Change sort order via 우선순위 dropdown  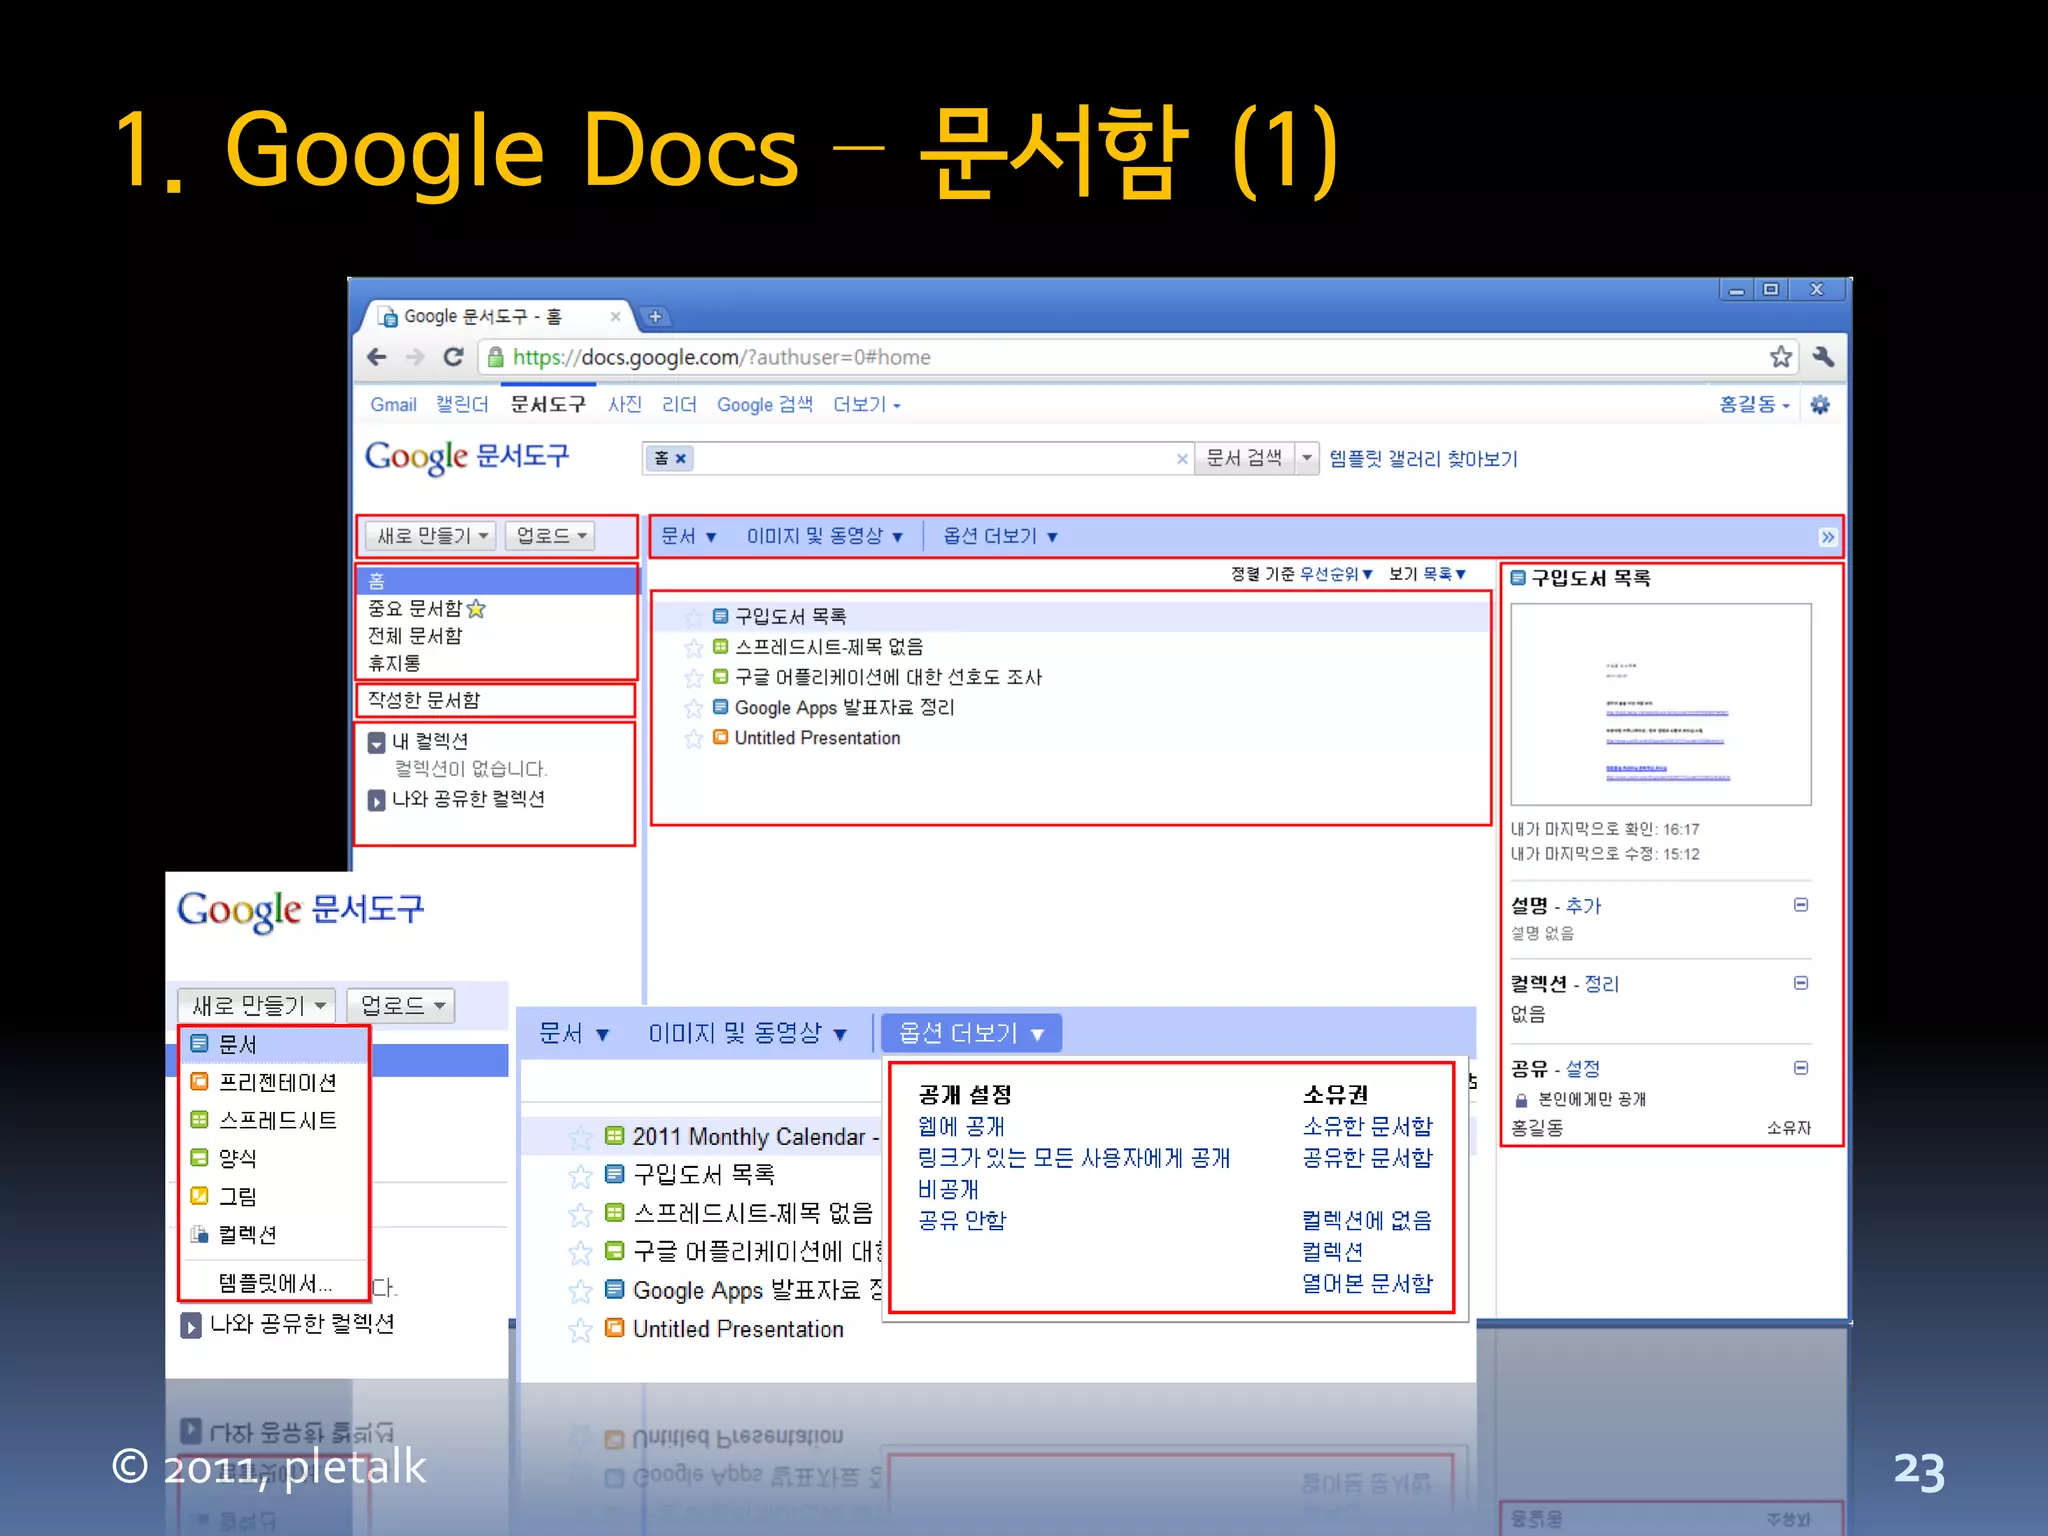(x=1336, y=574)
